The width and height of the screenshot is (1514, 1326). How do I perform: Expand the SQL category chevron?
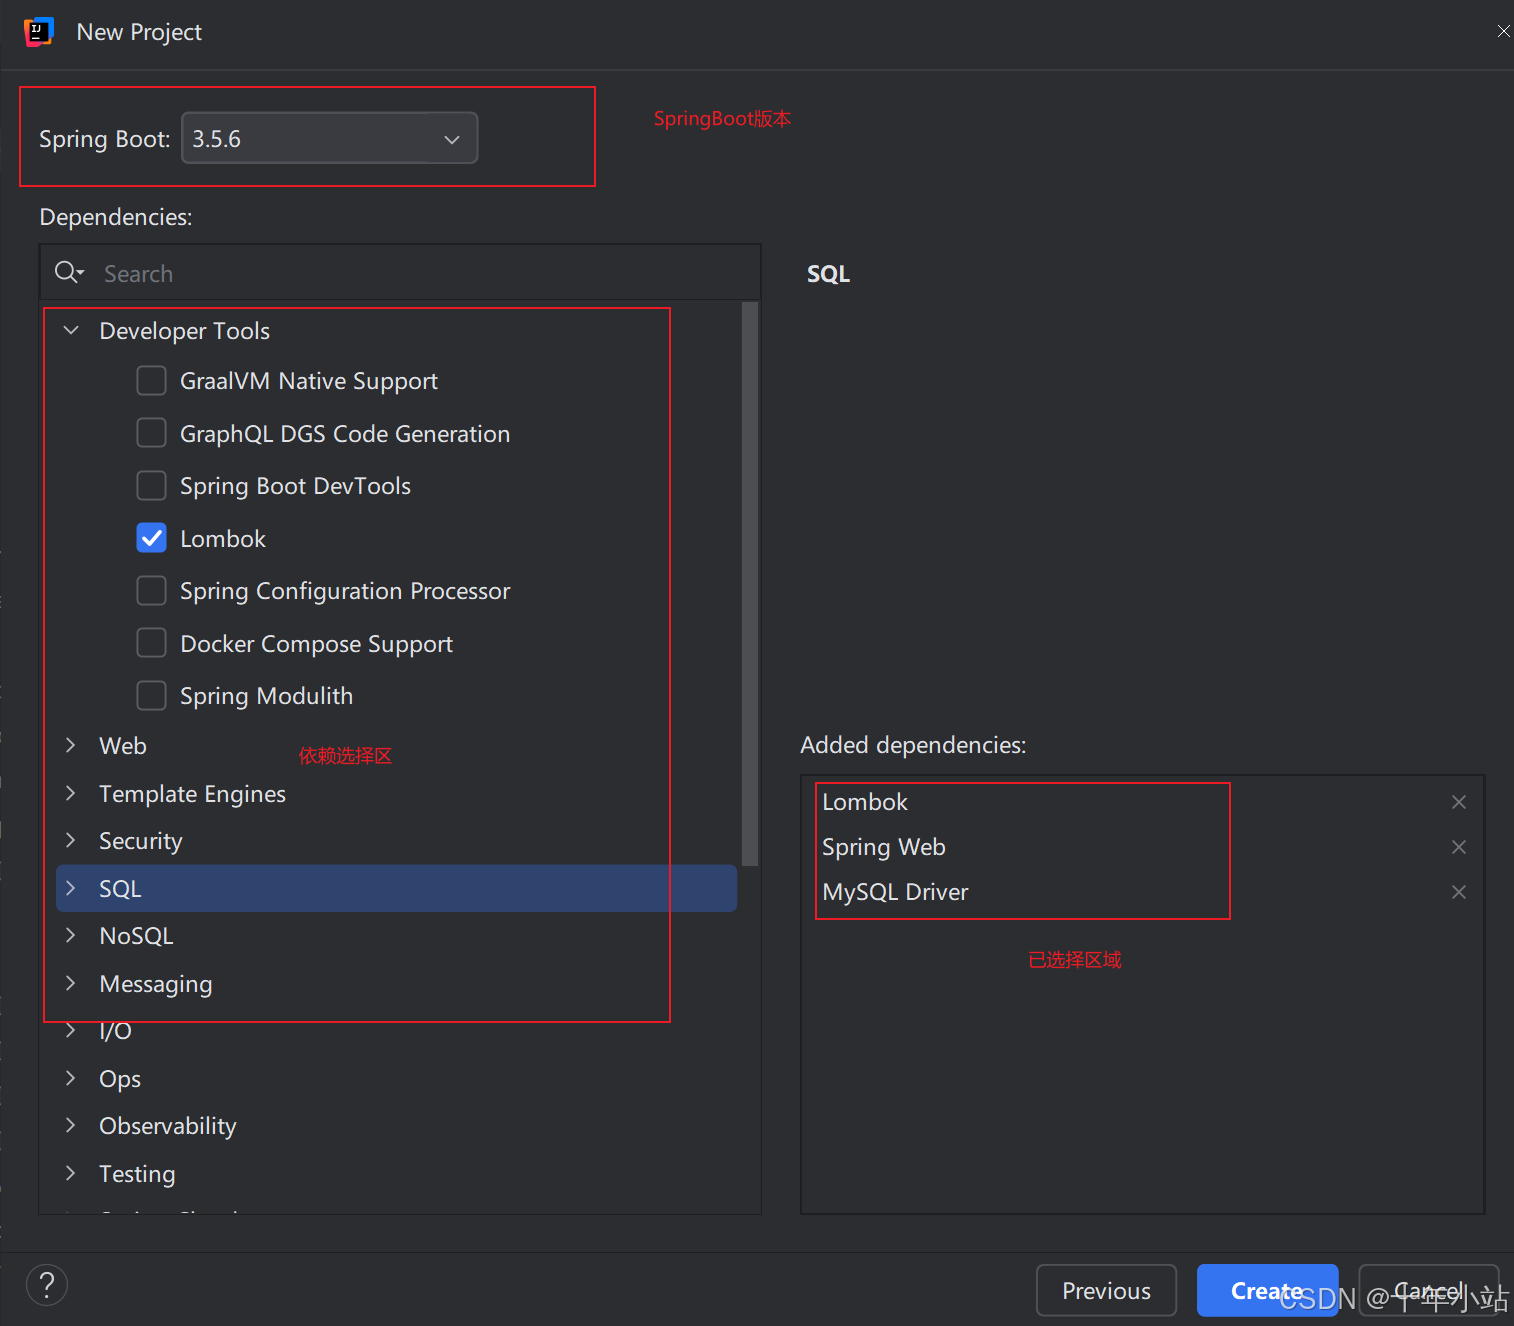71,888
